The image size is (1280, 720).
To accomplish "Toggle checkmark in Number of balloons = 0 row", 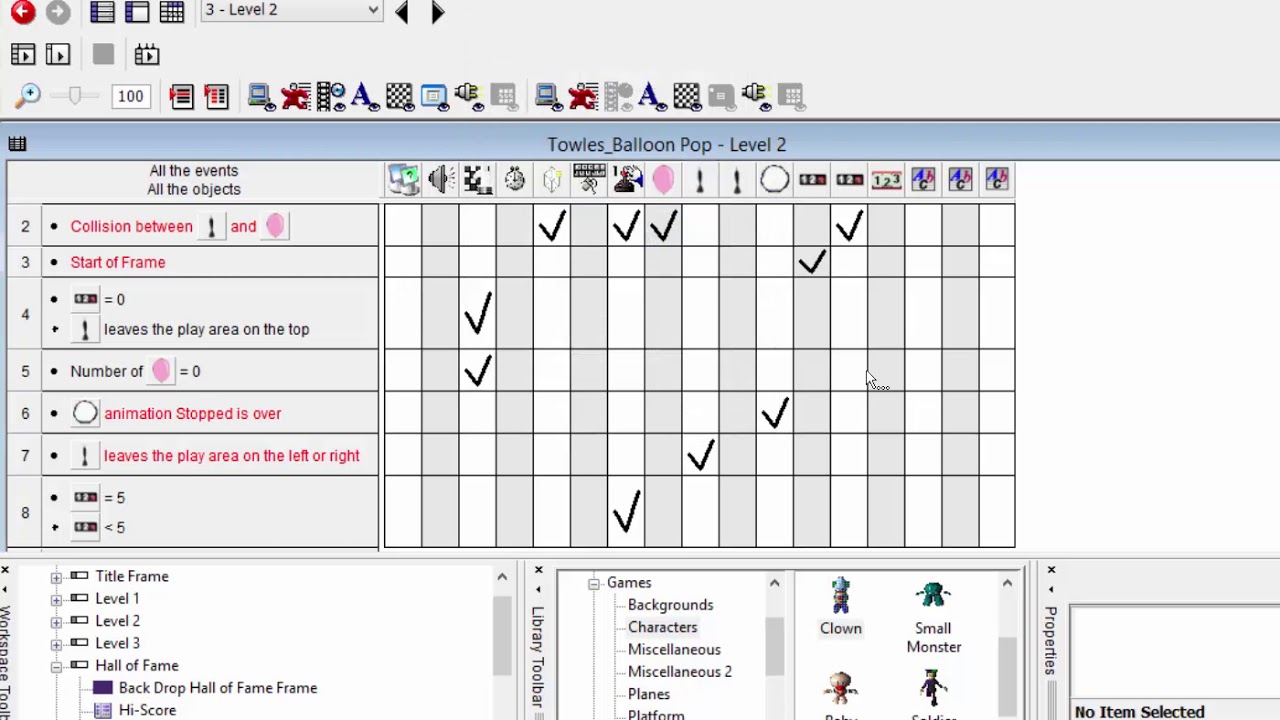I will click(x=478, y=371).
